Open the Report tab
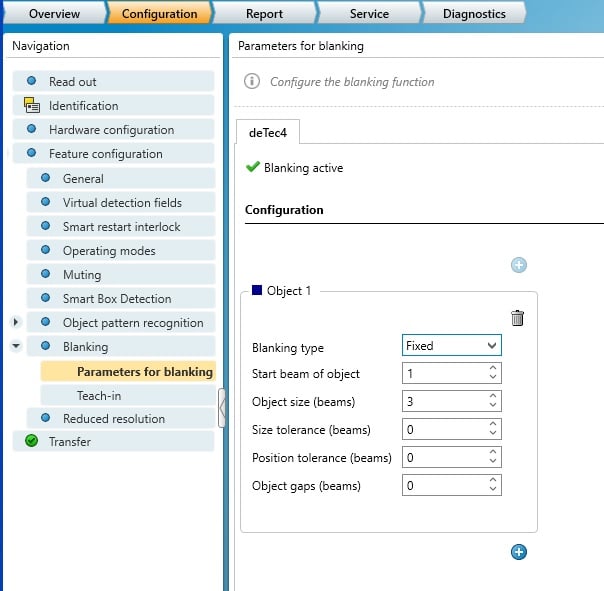Viewport: 604px width, 591px height. coord(264,13)
